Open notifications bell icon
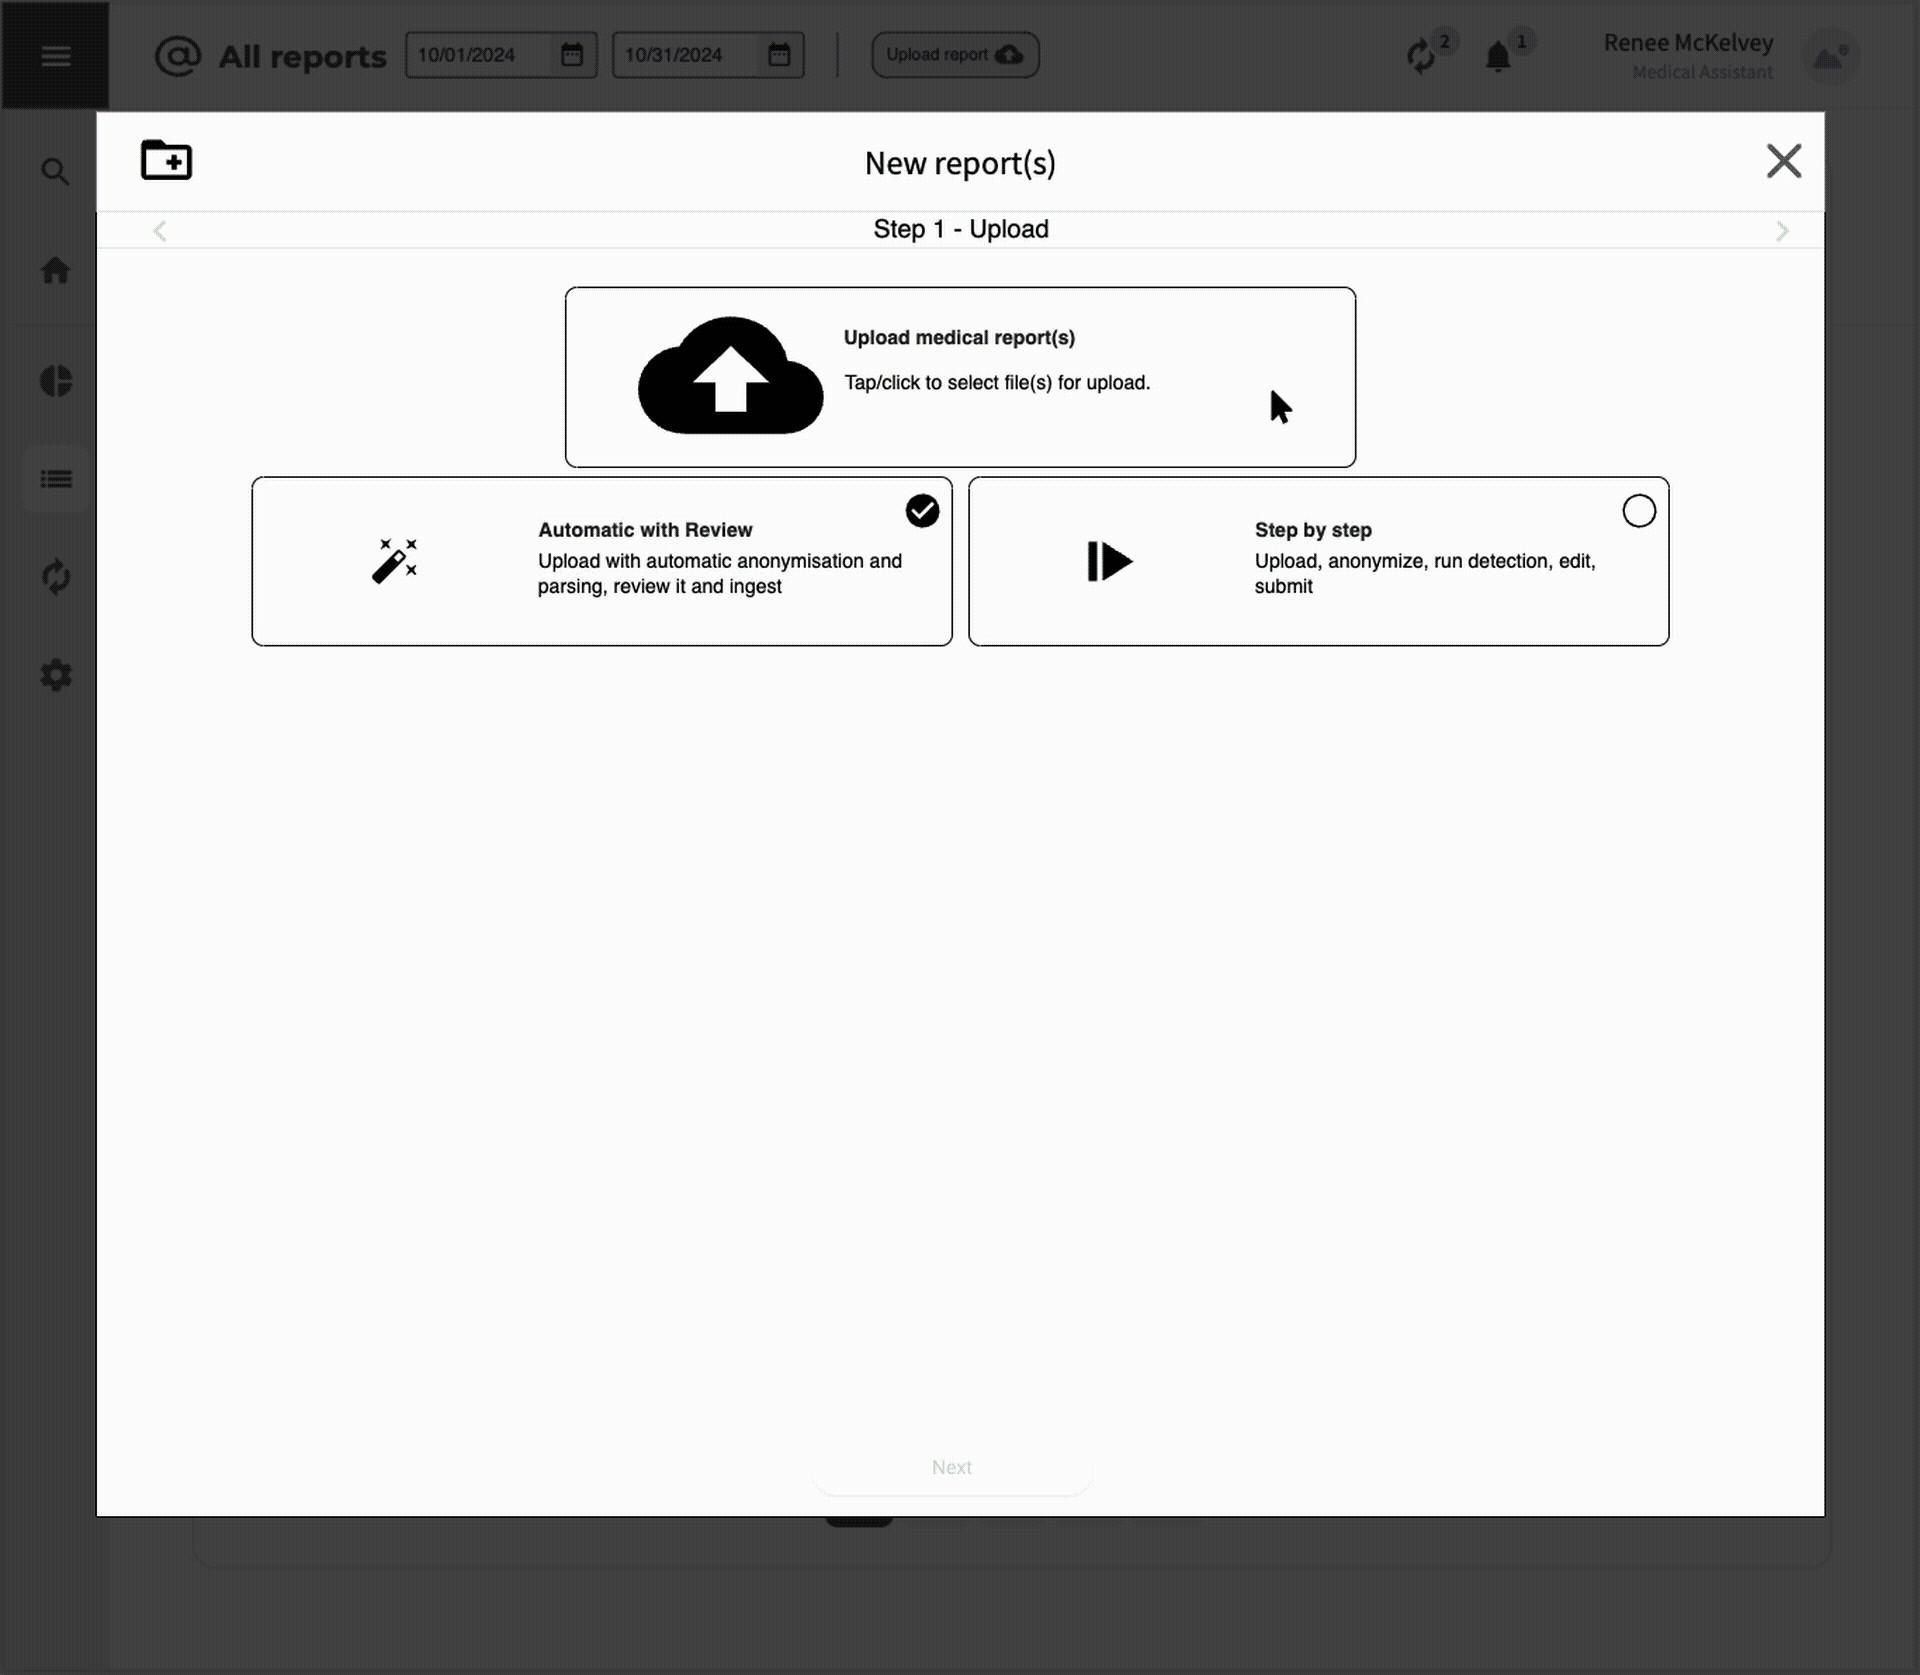The image size is (1920, 1675). pyautogui.click(x=1497, y=57)
